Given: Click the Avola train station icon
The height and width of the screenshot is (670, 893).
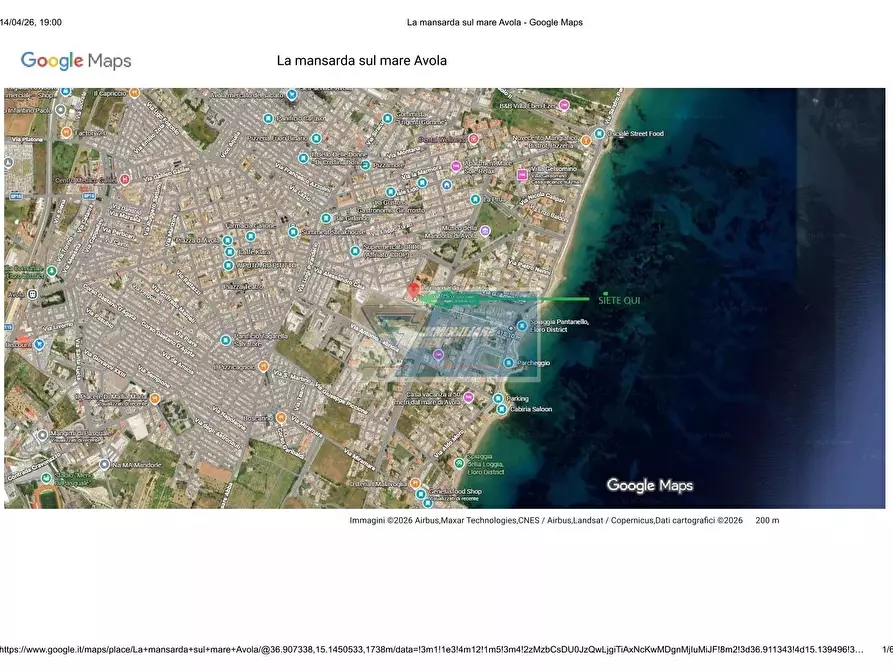Looking at the screenshot, I should pos(33,295).
